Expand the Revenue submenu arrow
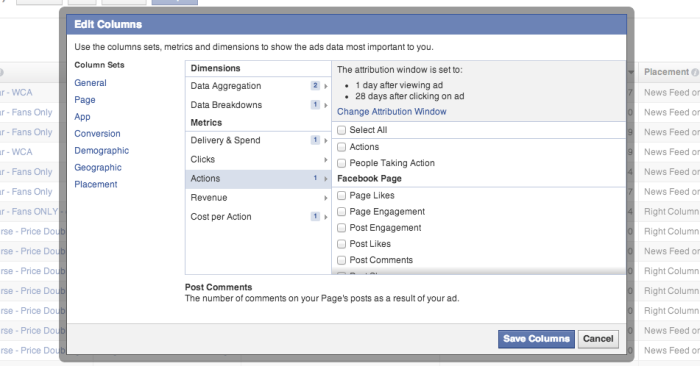This screenshot has height=366, width=700. click(326, 198)
